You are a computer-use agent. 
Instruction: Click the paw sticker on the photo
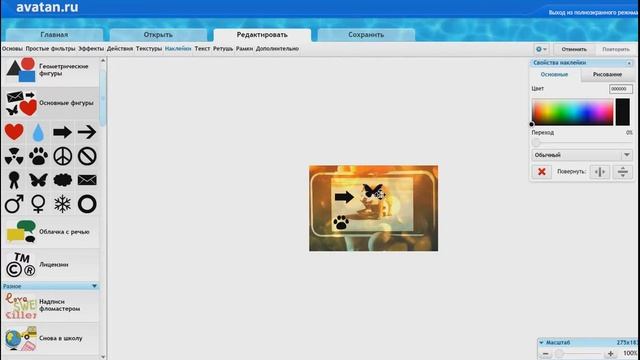pos(341,222)
